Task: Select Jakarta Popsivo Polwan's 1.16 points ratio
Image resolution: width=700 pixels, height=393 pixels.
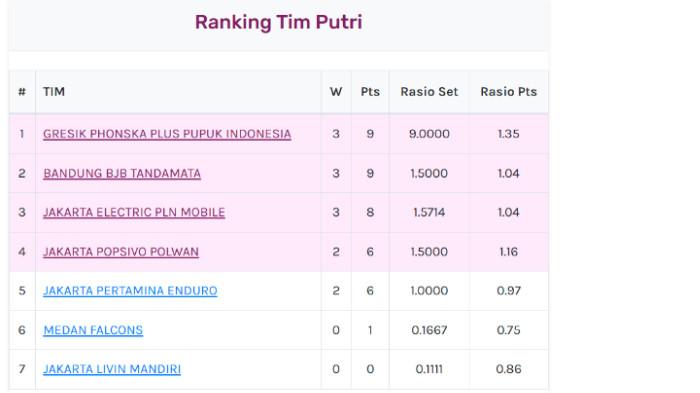Action: (508, 251)
